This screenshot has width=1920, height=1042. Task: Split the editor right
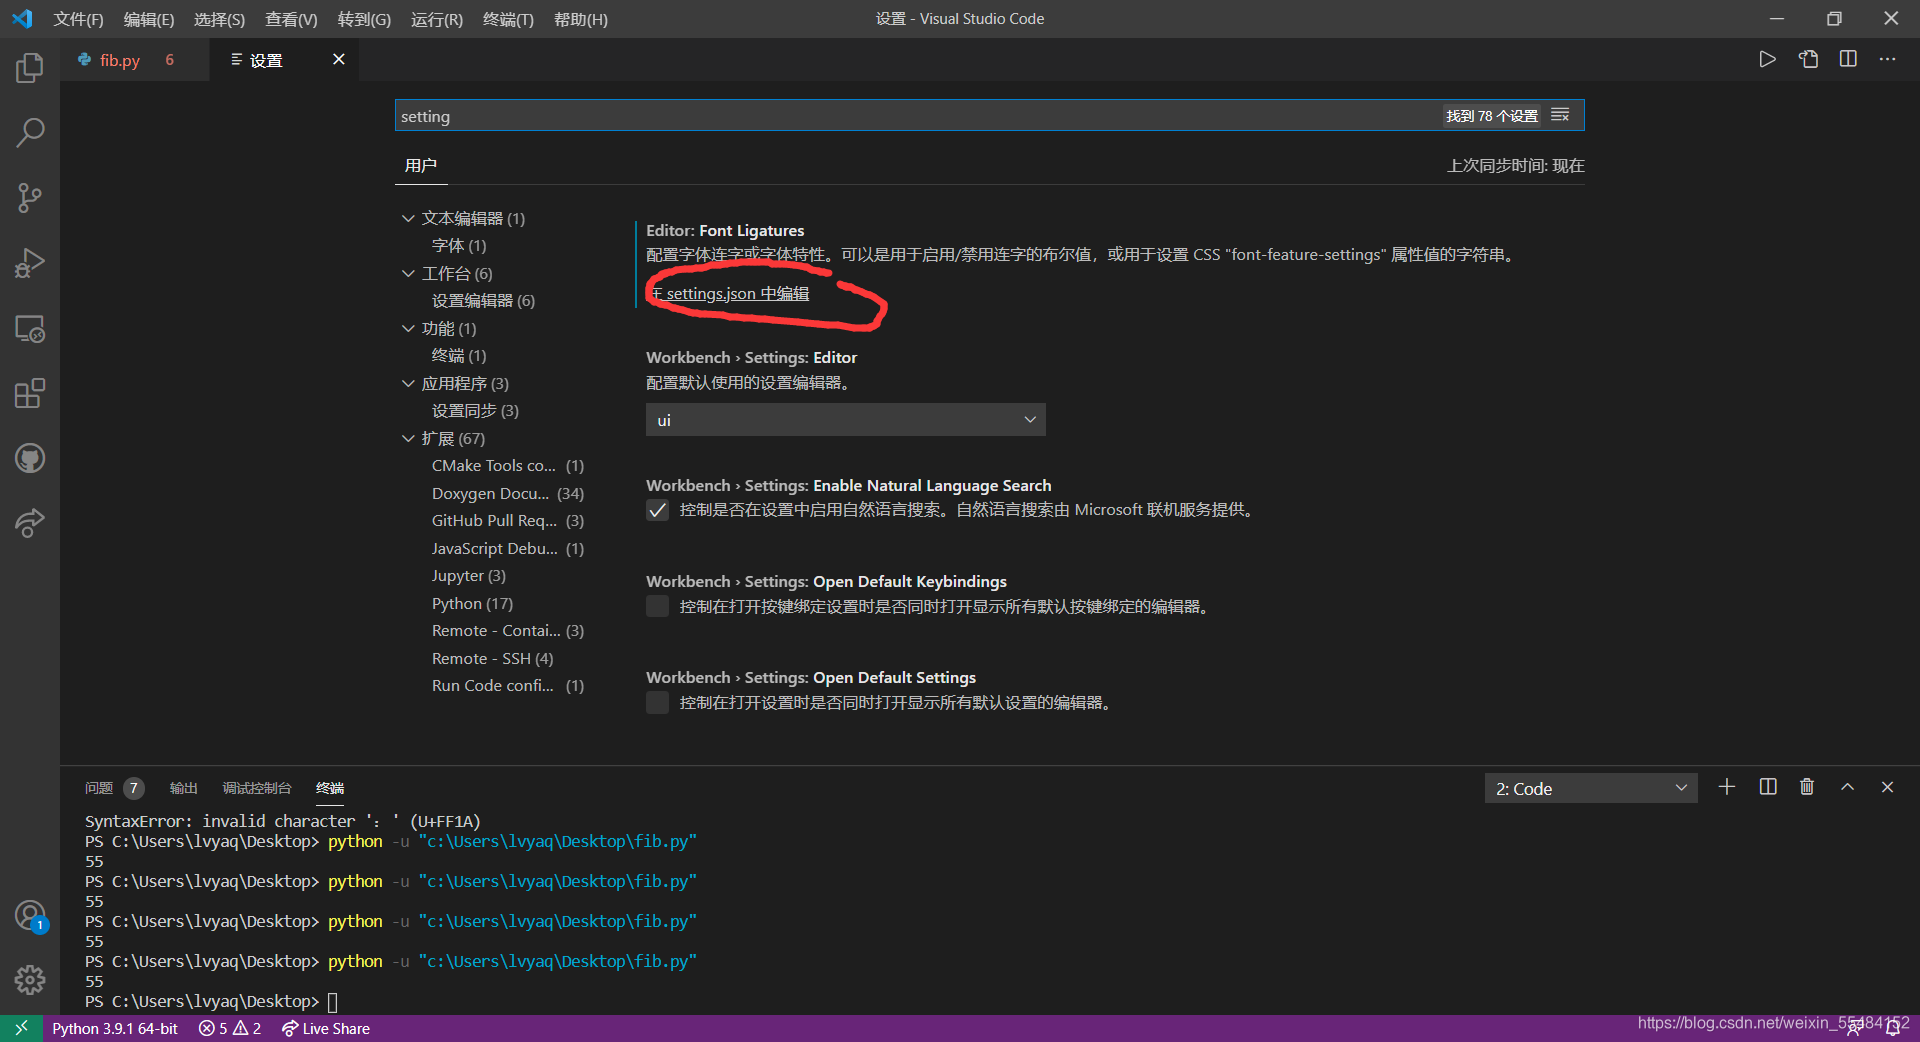point(1848,59)
